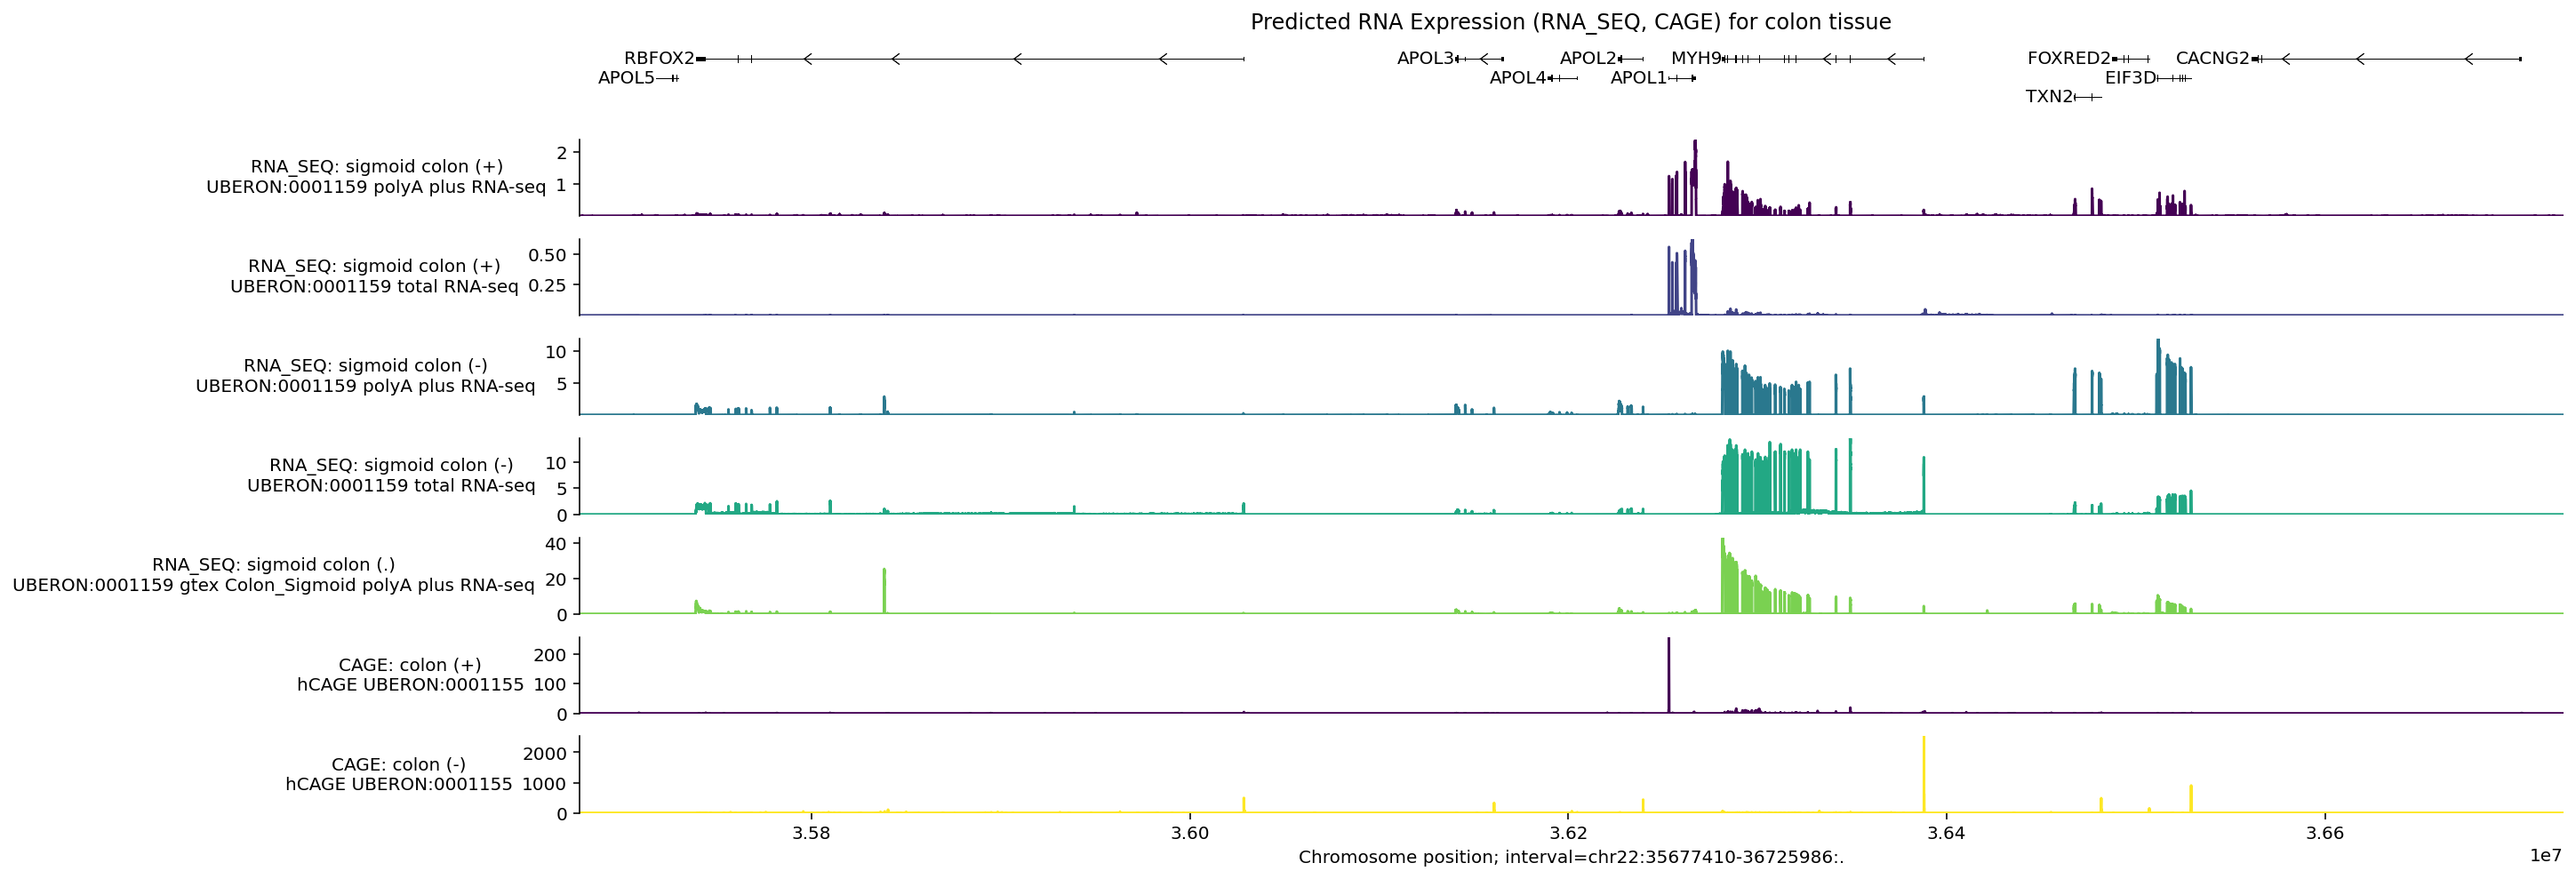Select the CACNG2 gene label

click(x=2212, y=59)
